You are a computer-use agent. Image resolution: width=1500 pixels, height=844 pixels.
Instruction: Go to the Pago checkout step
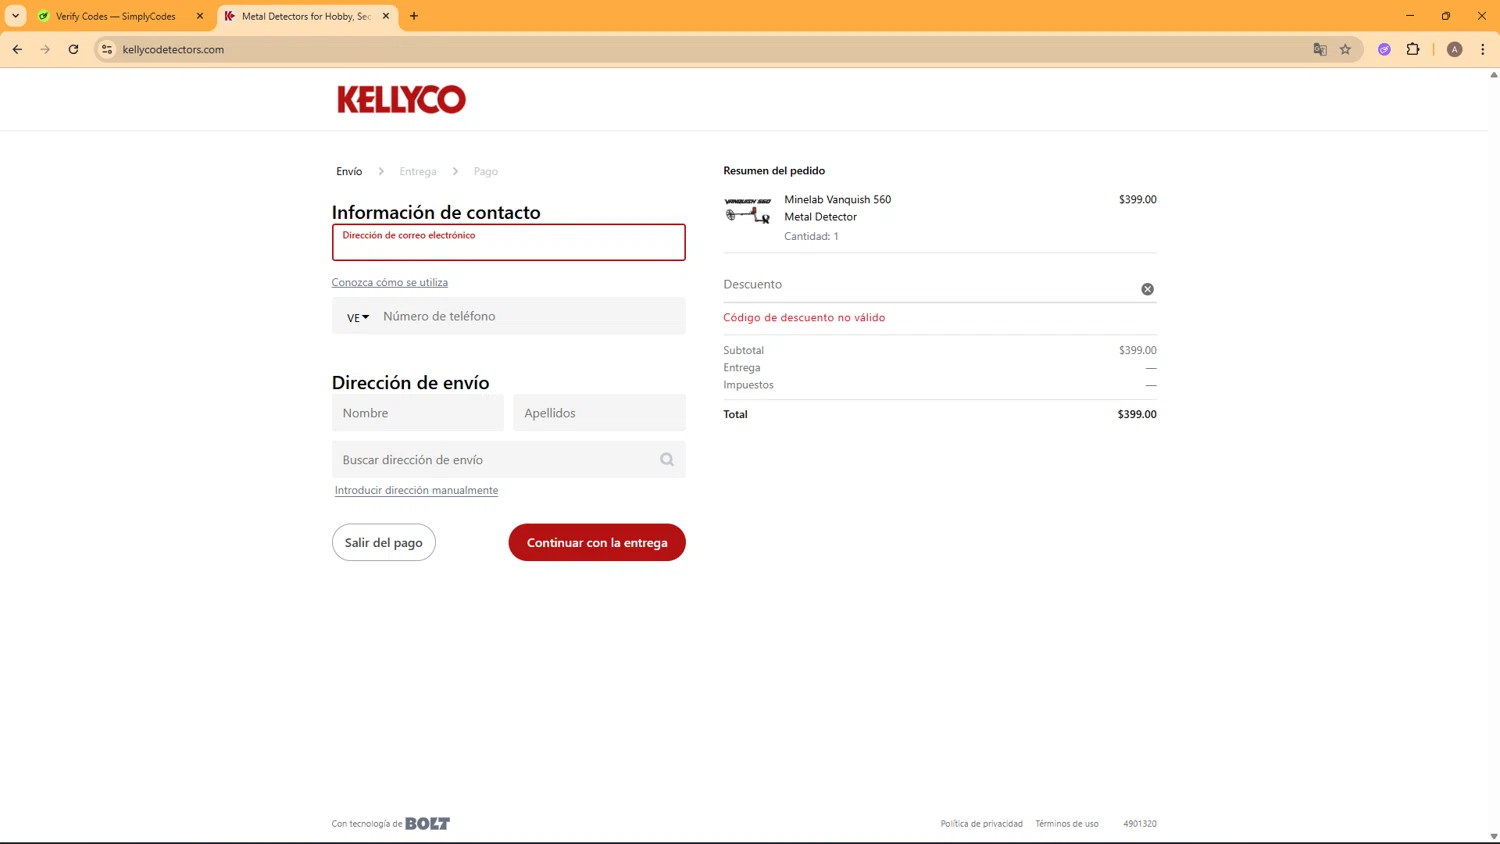point(486,171)
